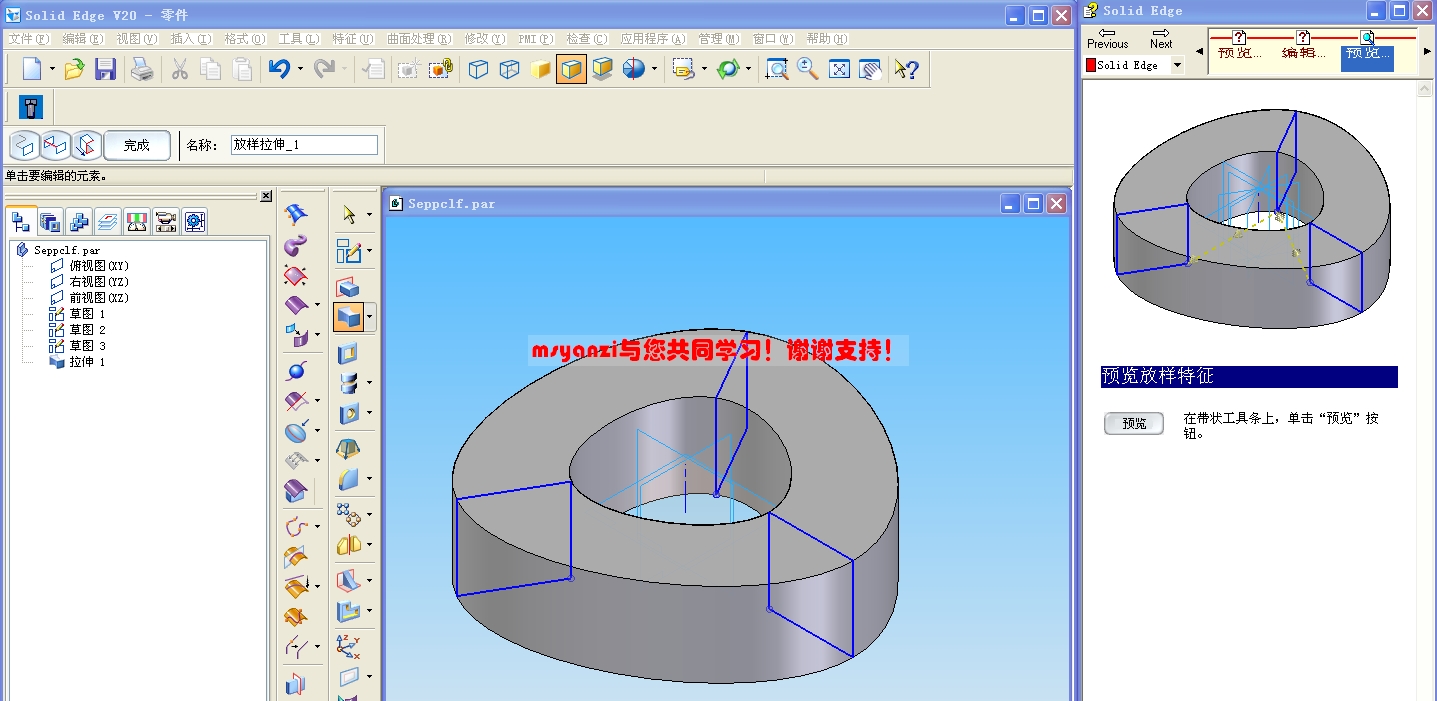Open the layers EdgeBar tab
This screenshot has height=701, width=1437.
pyautogui.click(x=108, y=221)
